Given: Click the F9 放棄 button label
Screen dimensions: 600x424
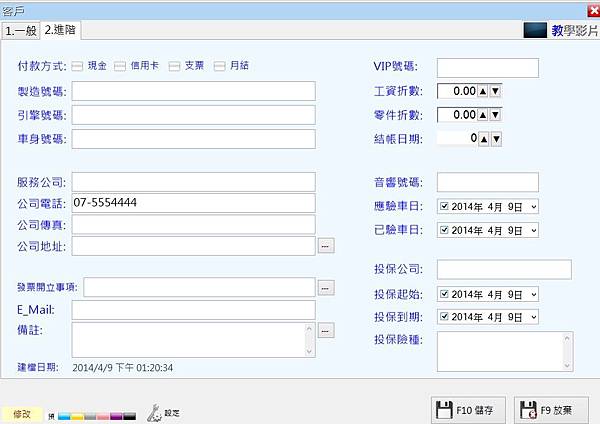Looking at the screenshot, I should (x=556, y=411).
